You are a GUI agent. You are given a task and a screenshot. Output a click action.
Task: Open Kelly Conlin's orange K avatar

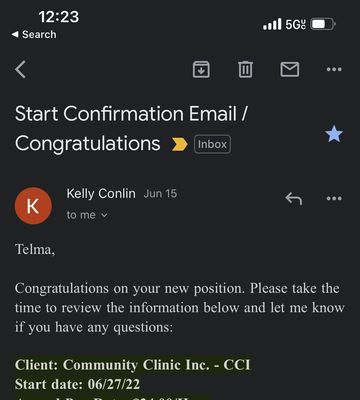(33, 206)
